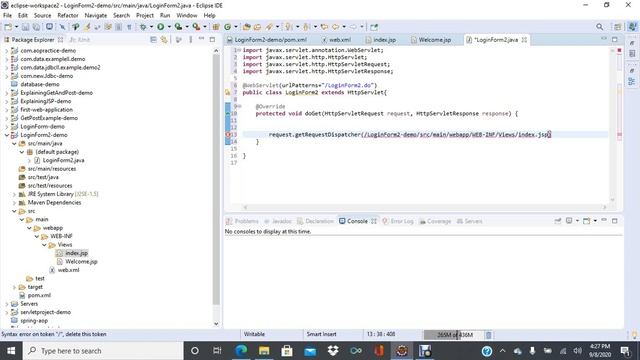The width and height of the screenshot is (640, 360).
Task: Click the Open Perspective icon
Action: pyautogui.click(x=618, y=27)
